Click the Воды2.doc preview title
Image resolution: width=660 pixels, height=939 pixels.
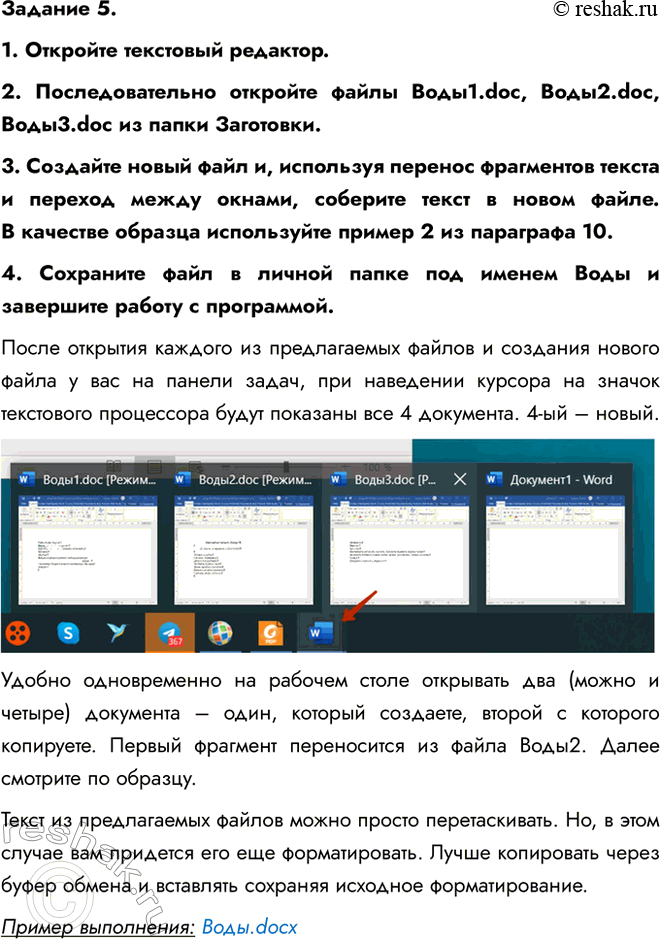click(x=252, y=480)
